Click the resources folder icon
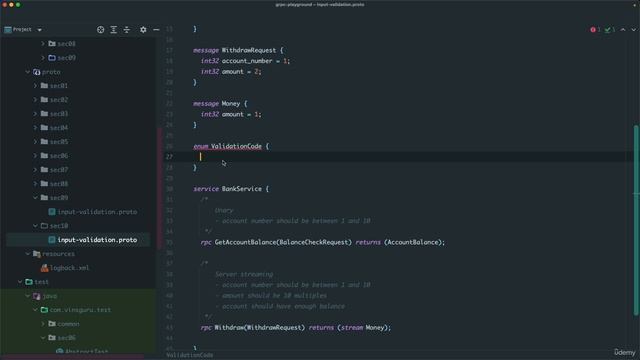 click(x=36, y=254)
